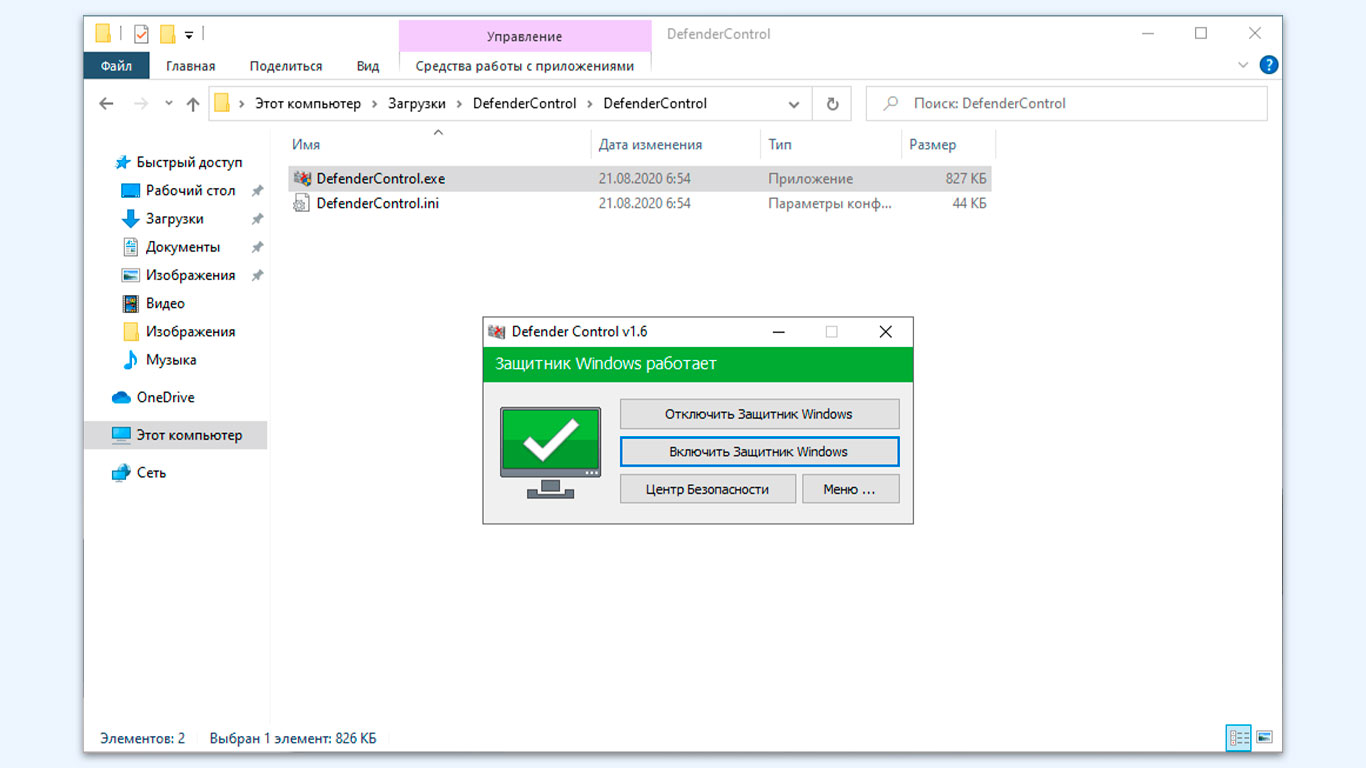Select DefenderControl.exe file
Viewport: 1366px width, 768px height.
pyautogui.click(x=640, y=179)
